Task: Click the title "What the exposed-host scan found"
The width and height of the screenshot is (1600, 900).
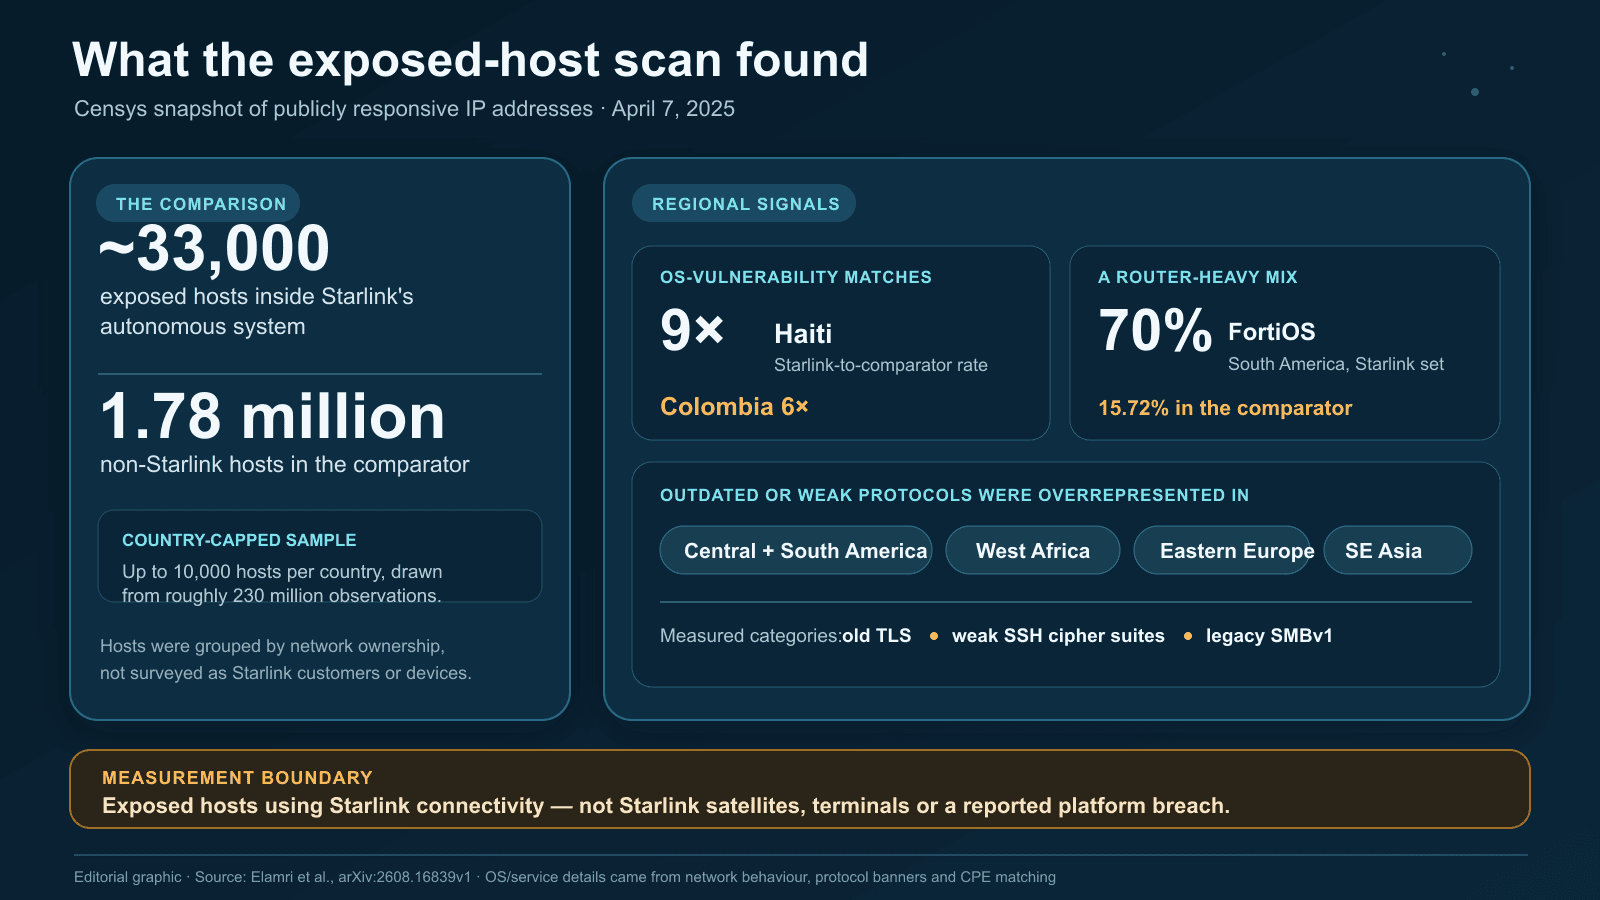Action: 470,61
